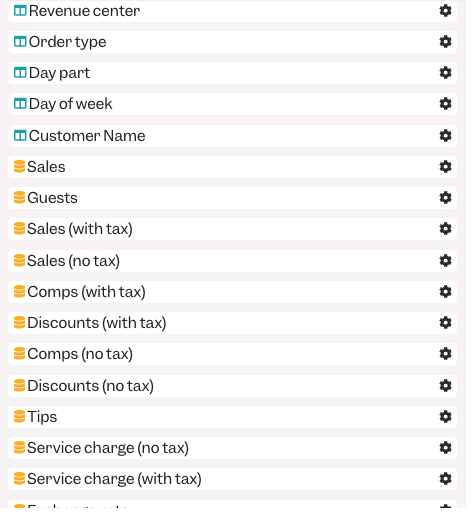Open Day of week settings gear
The image size is (471, 516).
point(445,104)
